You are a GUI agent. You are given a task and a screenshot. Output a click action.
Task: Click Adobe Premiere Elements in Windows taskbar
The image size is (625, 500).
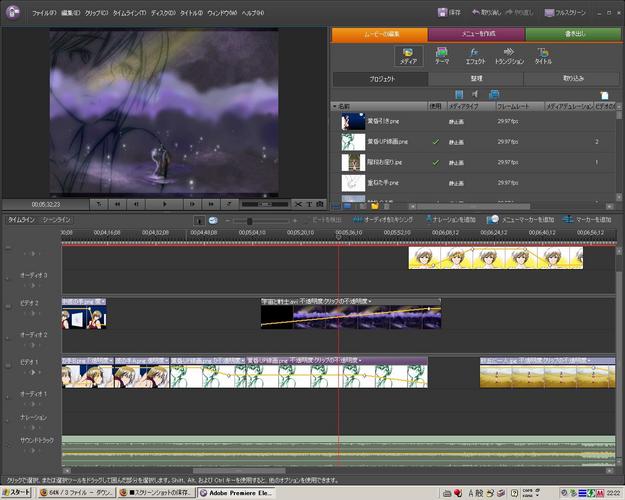[x=237, y=493]
